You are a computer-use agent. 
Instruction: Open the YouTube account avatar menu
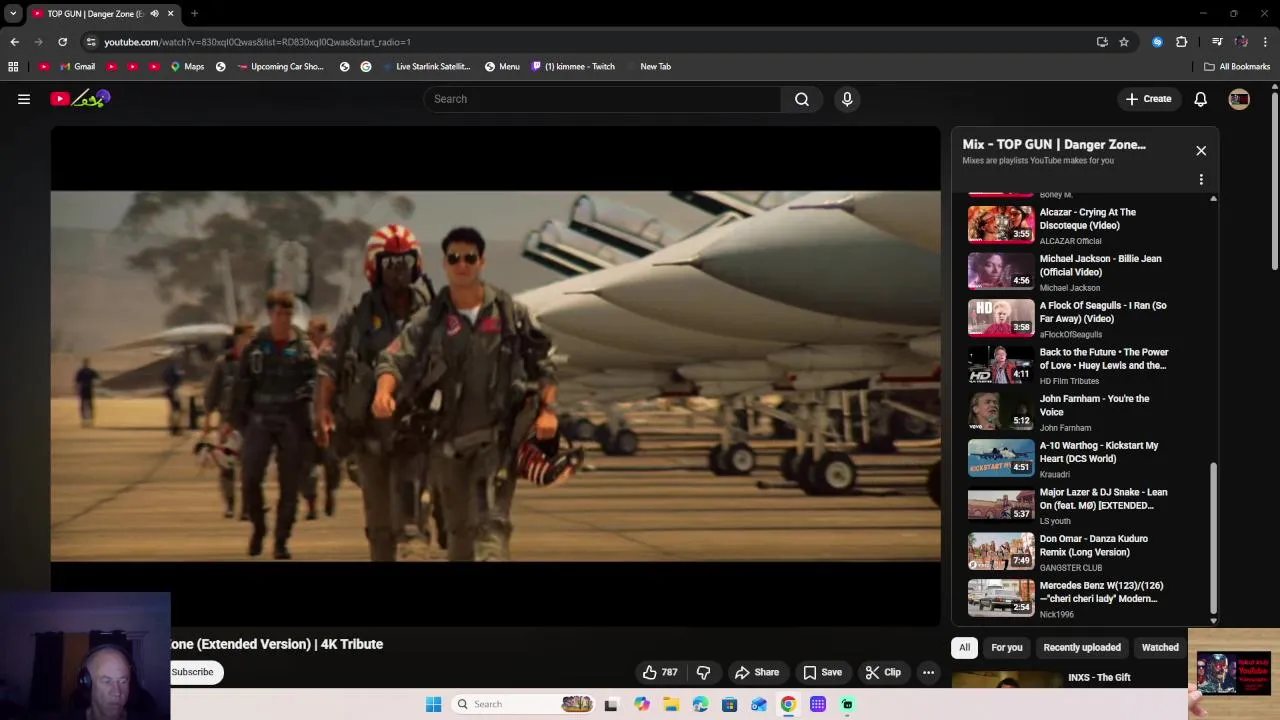click(1239, 99)
